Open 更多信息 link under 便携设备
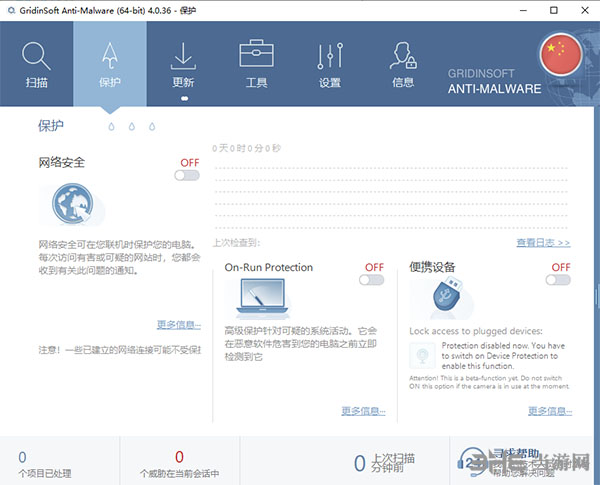The height and width of the screenshot is (485, 600). pyautogui.click(x=550, y=411)
